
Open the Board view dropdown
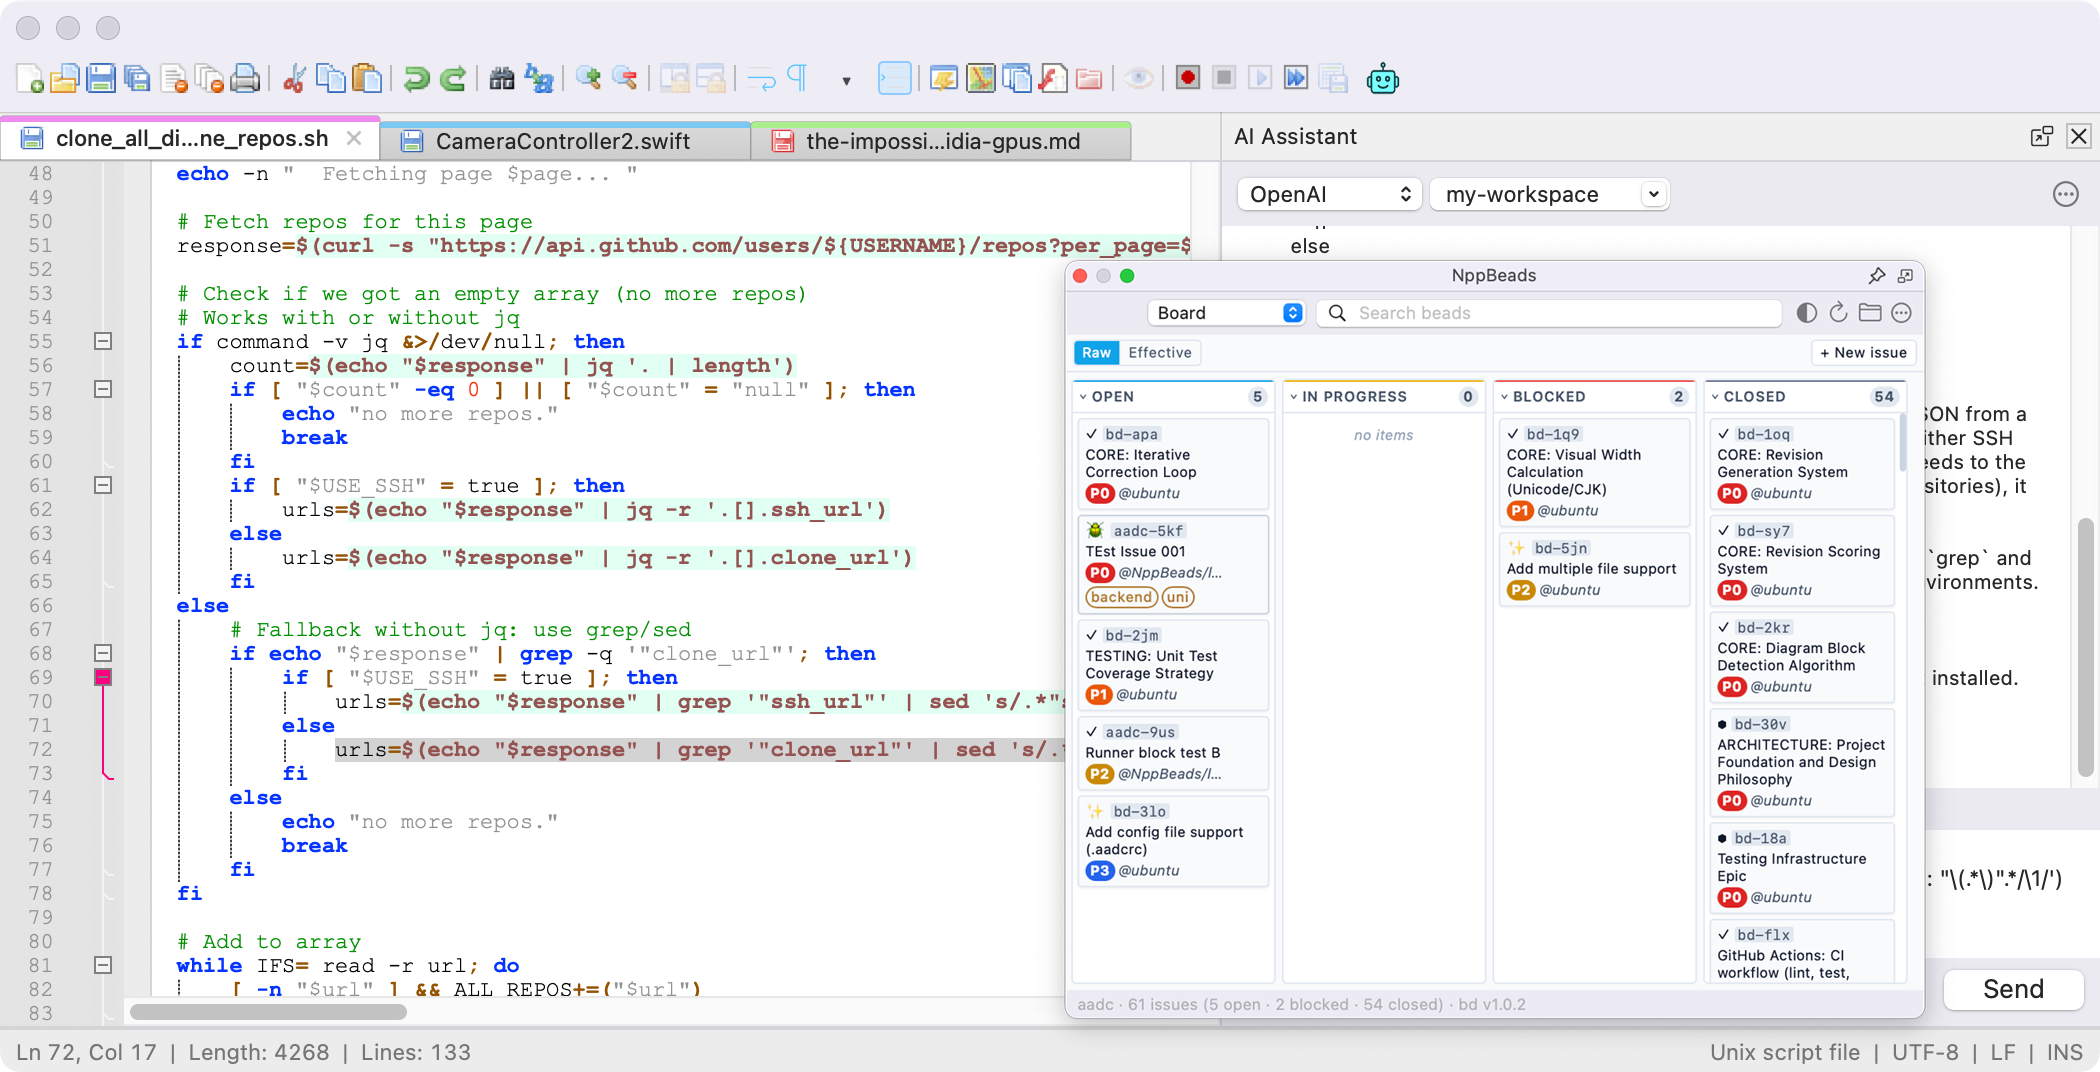(x=1225, y=312)
